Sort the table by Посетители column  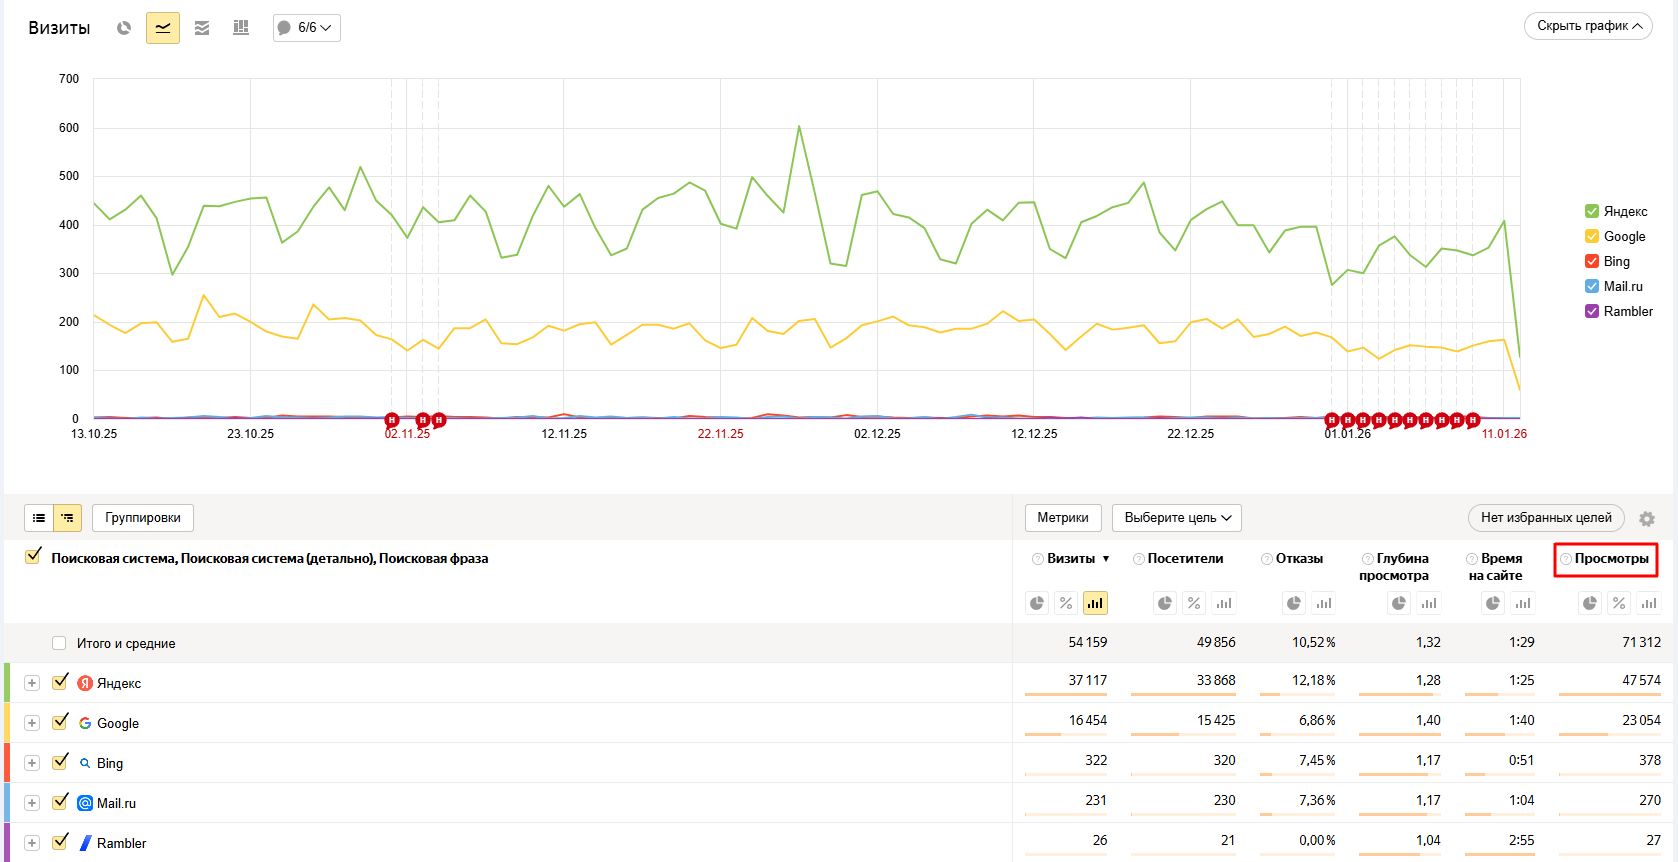click(x=1185, y=559)
